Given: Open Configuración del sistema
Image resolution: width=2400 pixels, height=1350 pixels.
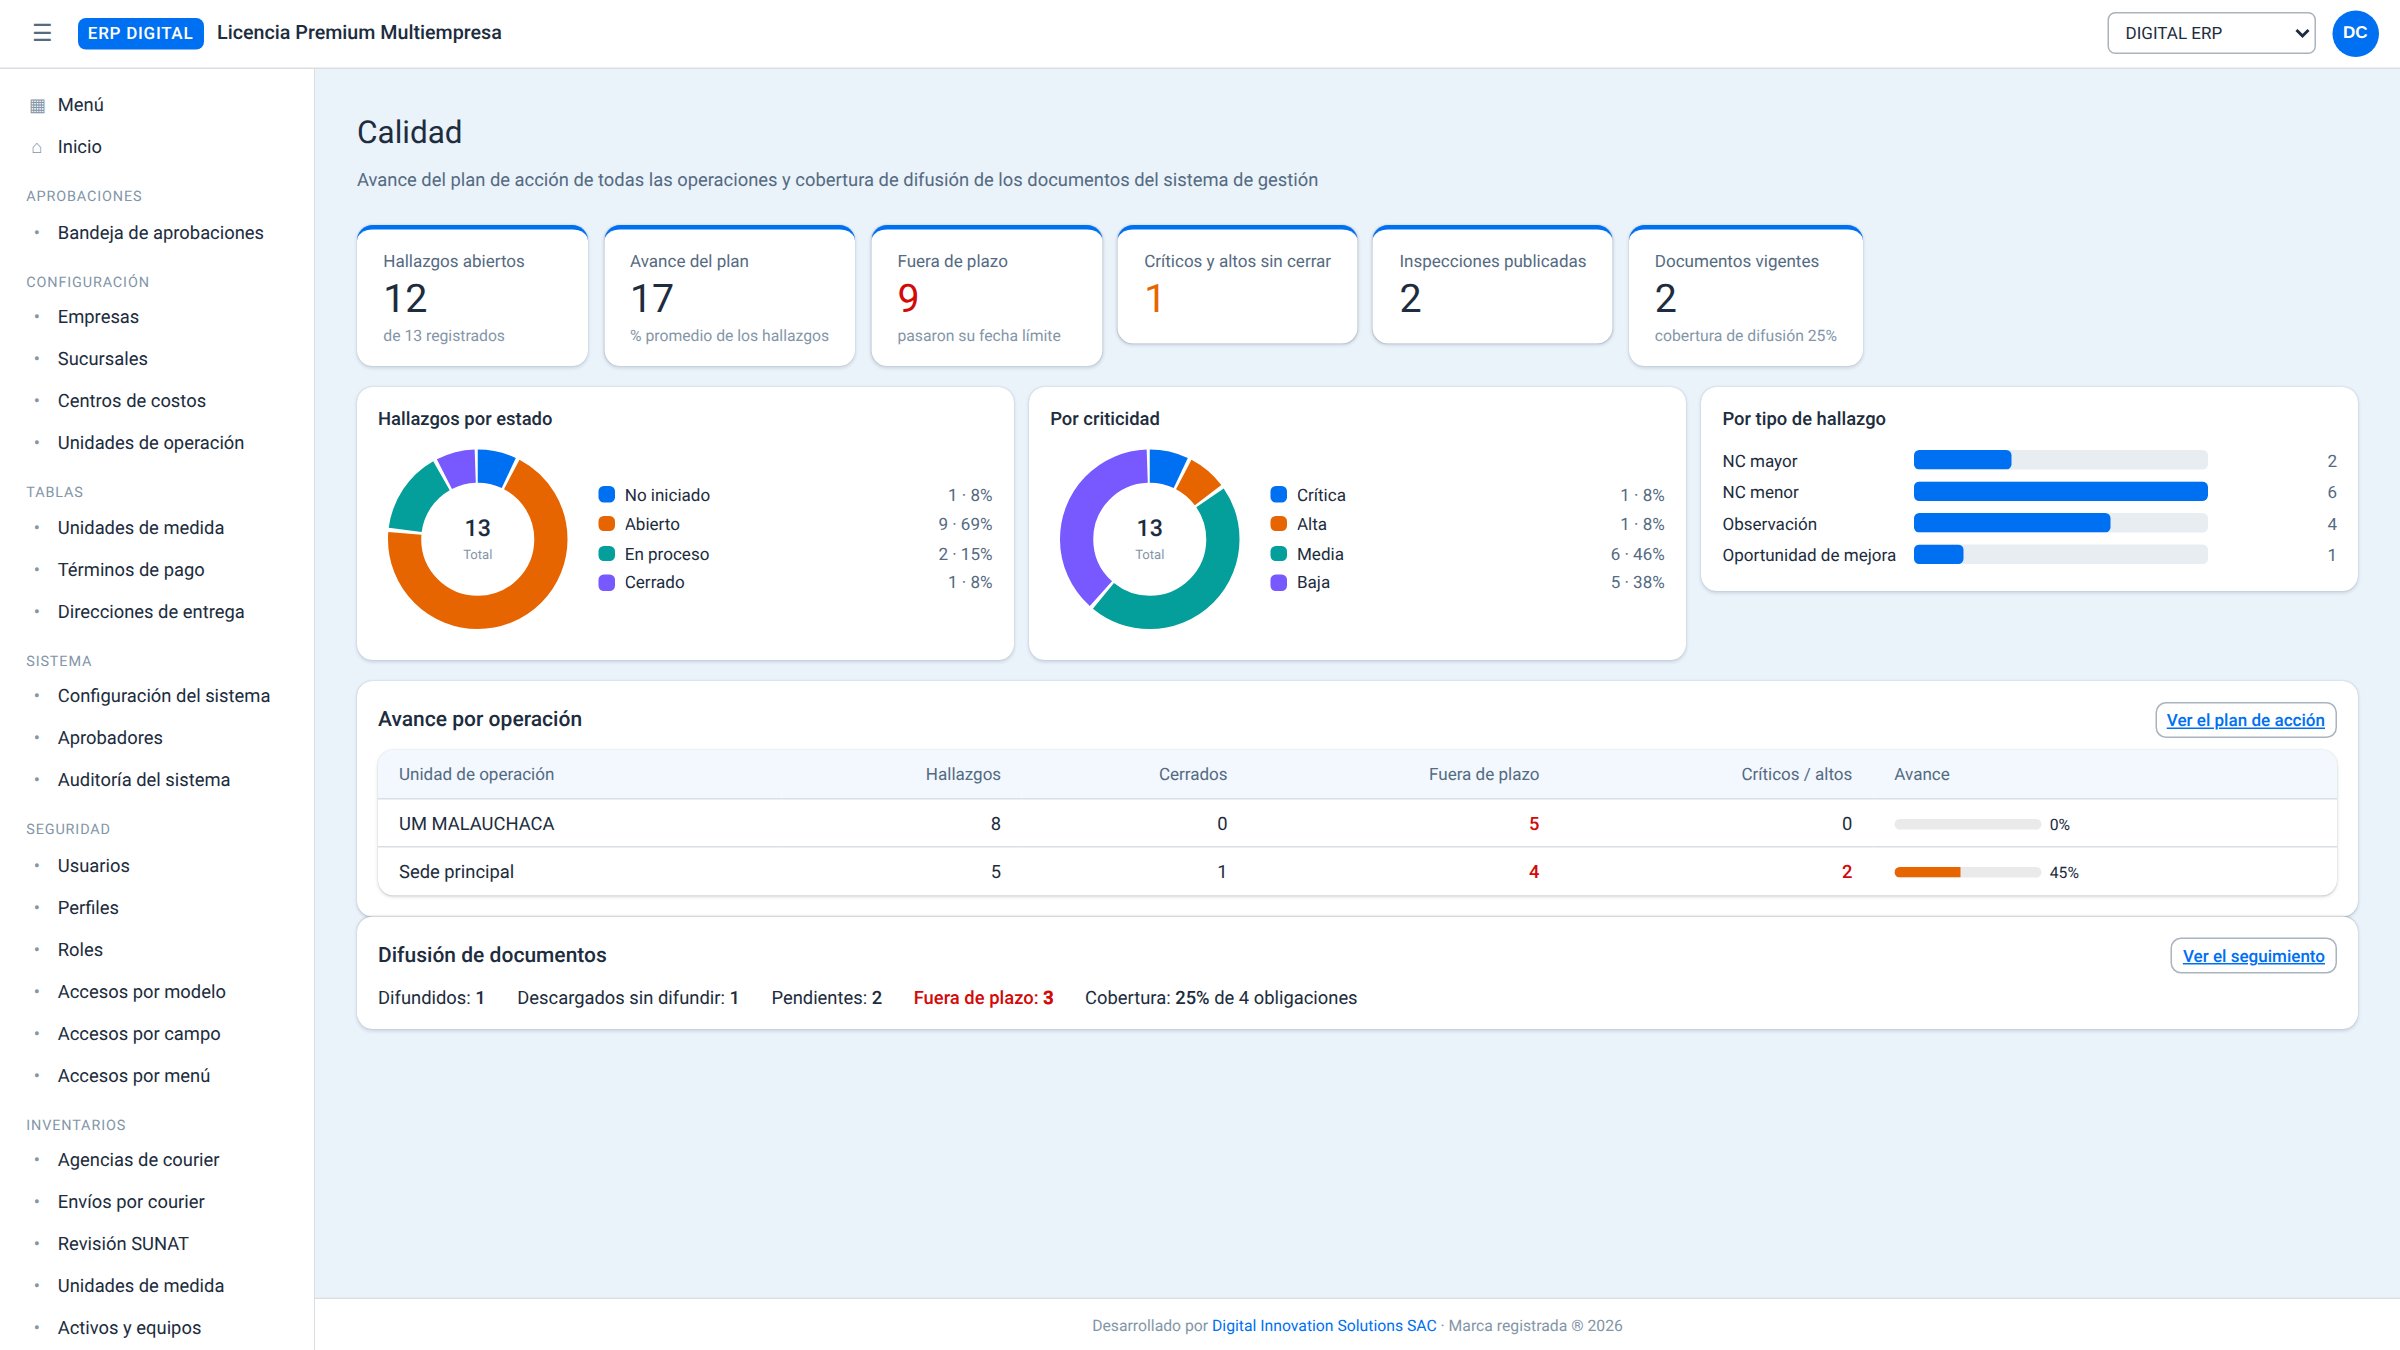Looking at the screenshot, I should (x=163, y=696).
